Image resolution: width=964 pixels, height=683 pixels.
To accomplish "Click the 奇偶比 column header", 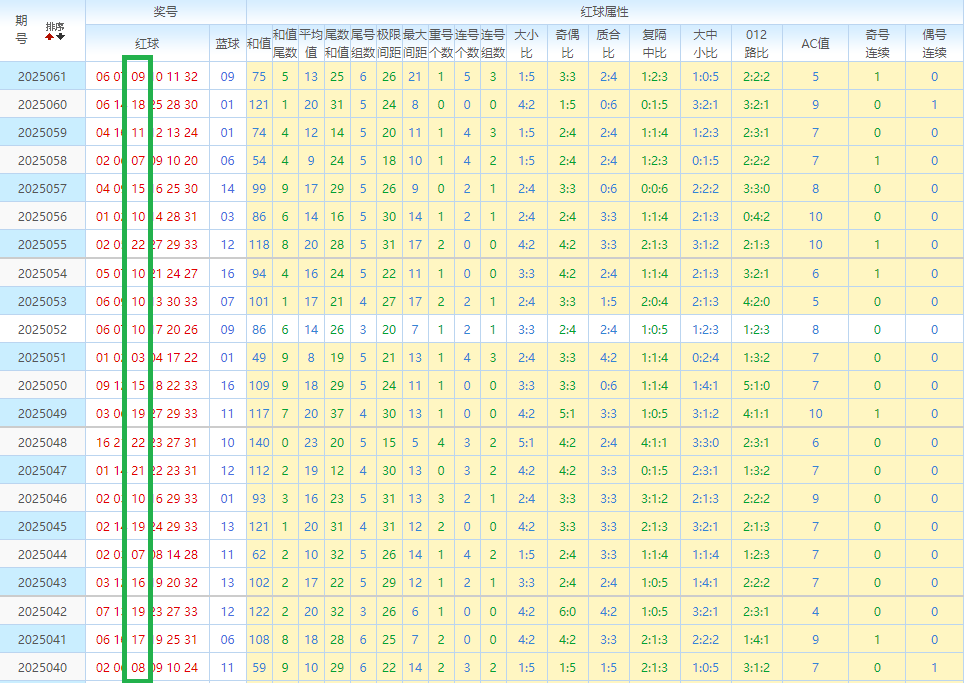I will pyautogui.click(x=567, y=43).
